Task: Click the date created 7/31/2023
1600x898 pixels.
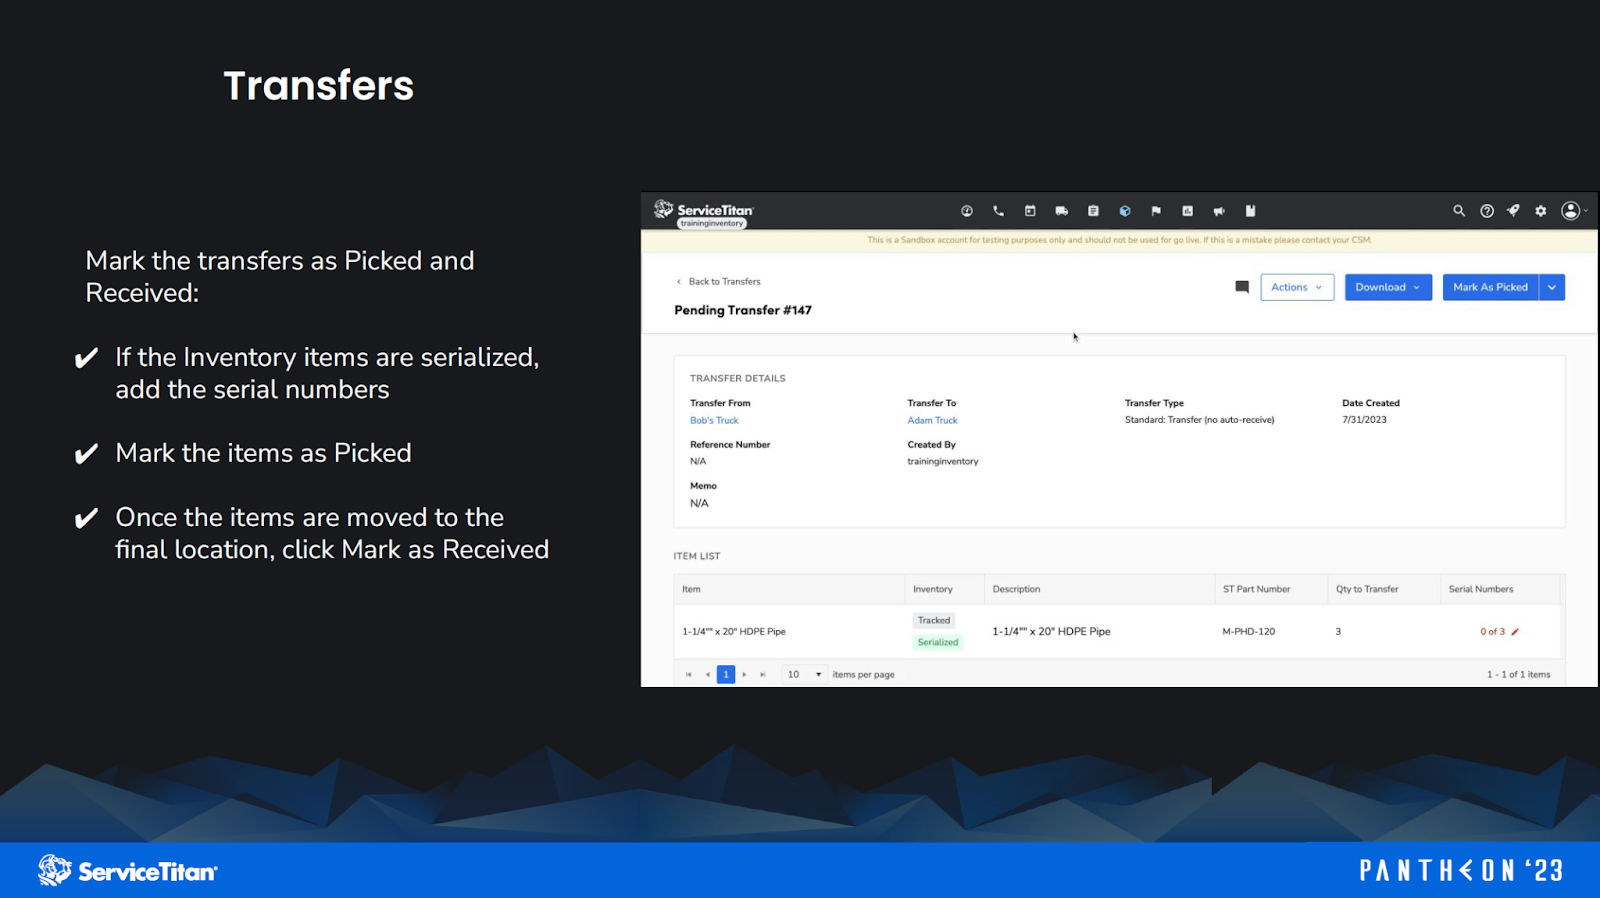Action: click(x=1364, y=420)
